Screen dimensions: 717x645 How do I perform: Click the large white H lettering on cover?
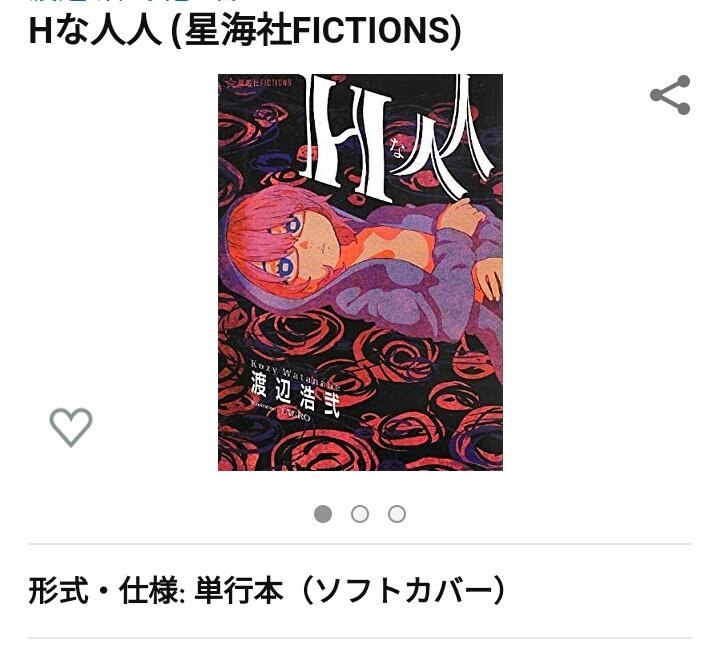click(x=350, y=137)
